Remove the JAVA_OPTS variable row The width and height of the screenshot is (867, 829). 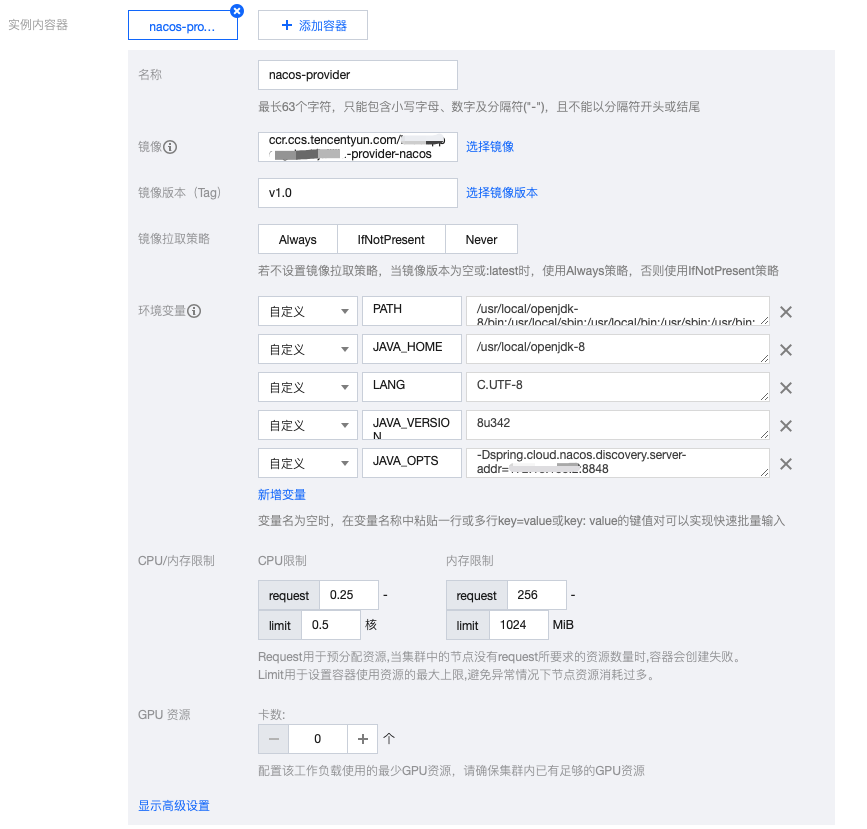click(x=786, y=464)
